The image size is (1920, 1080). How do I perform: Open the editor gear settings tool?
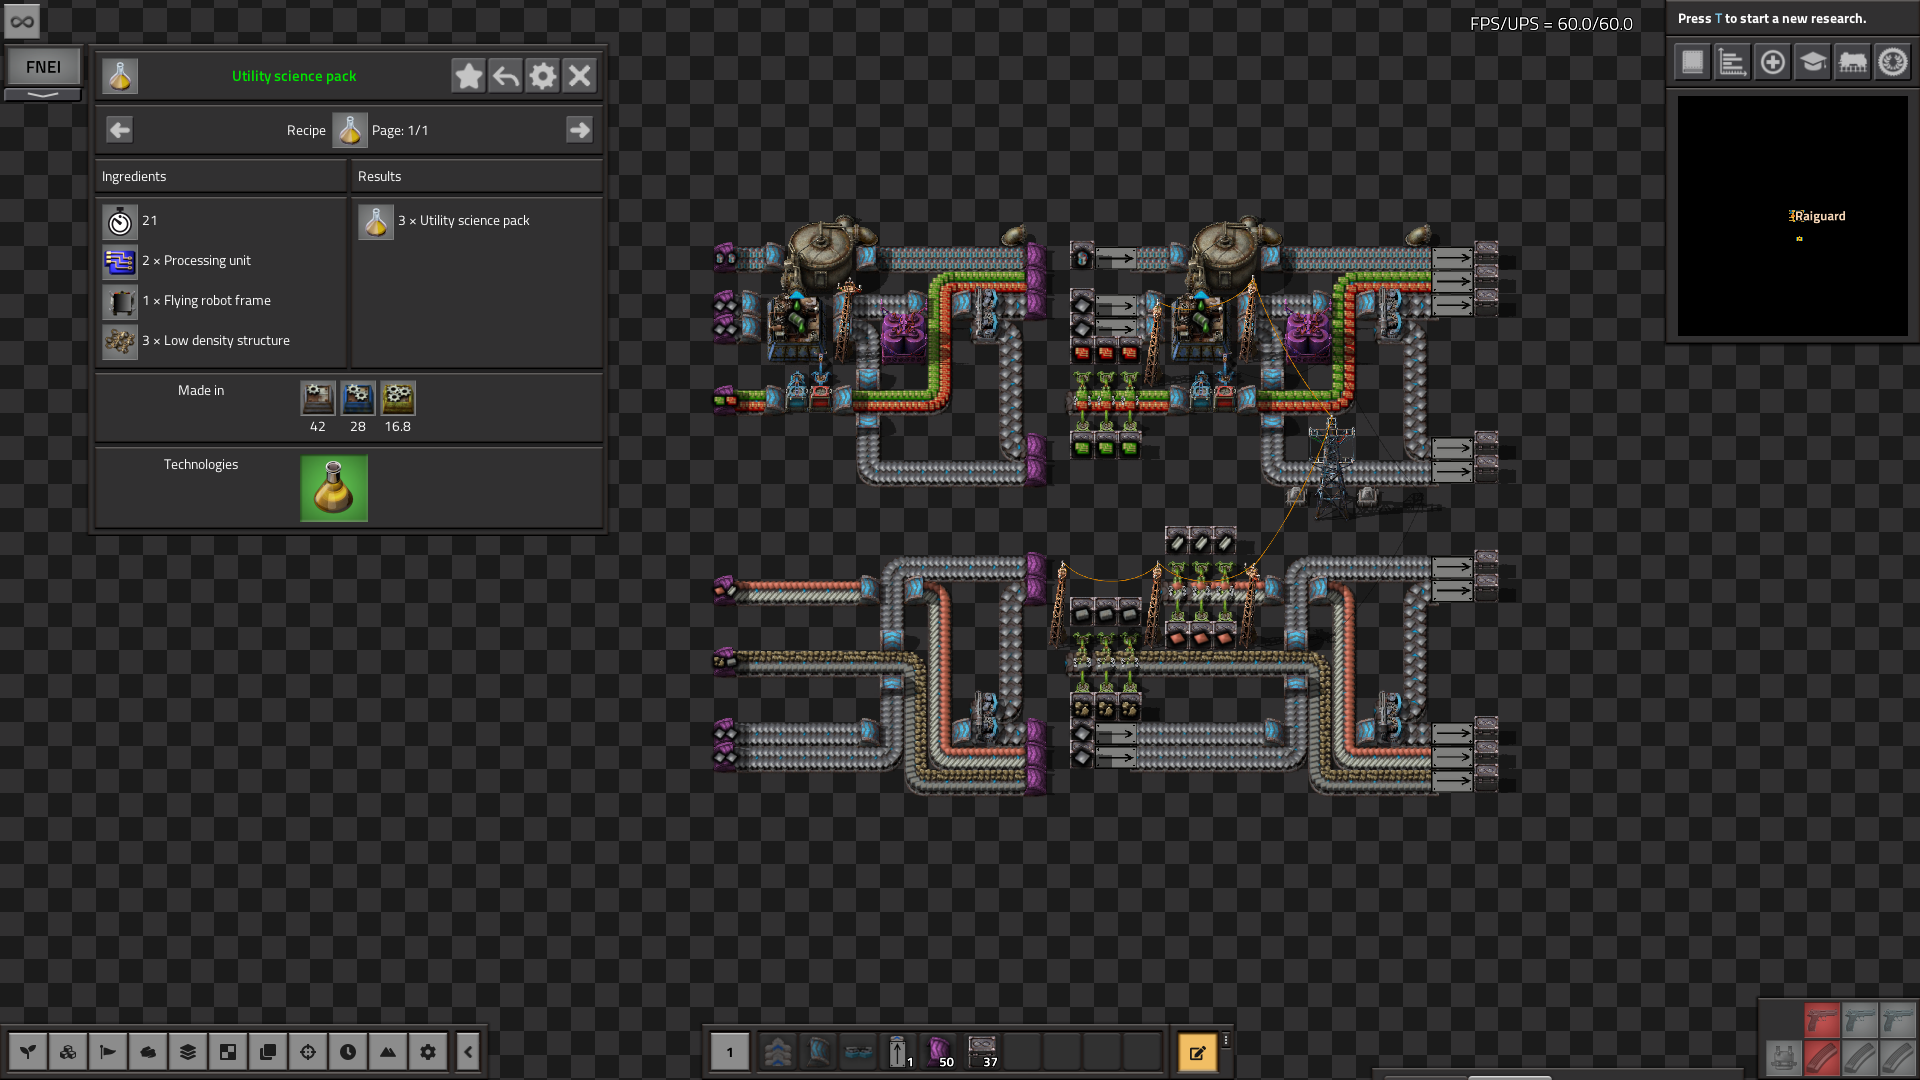click(428, 1052)
